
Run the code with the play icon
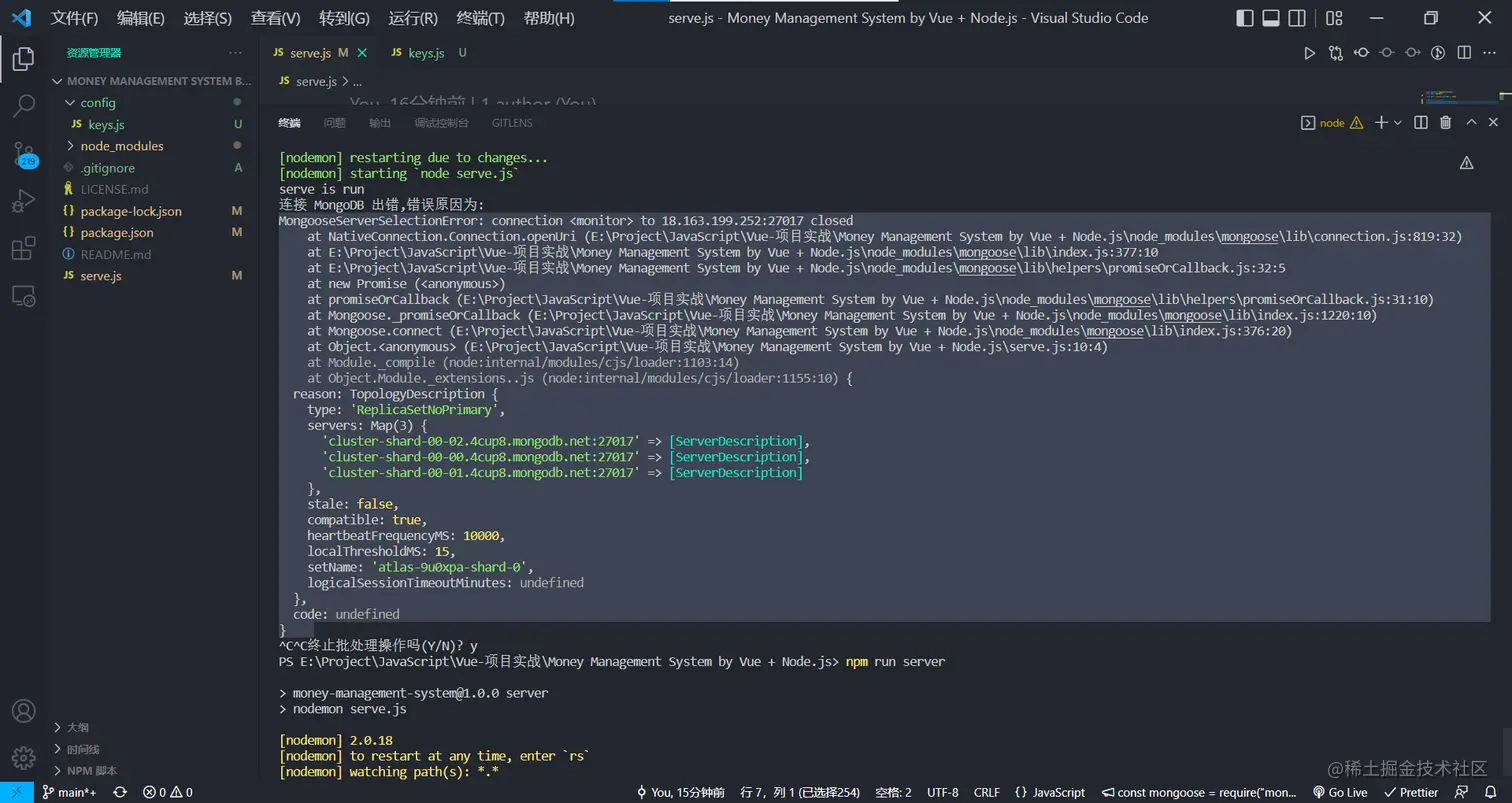click(1310, 53)
